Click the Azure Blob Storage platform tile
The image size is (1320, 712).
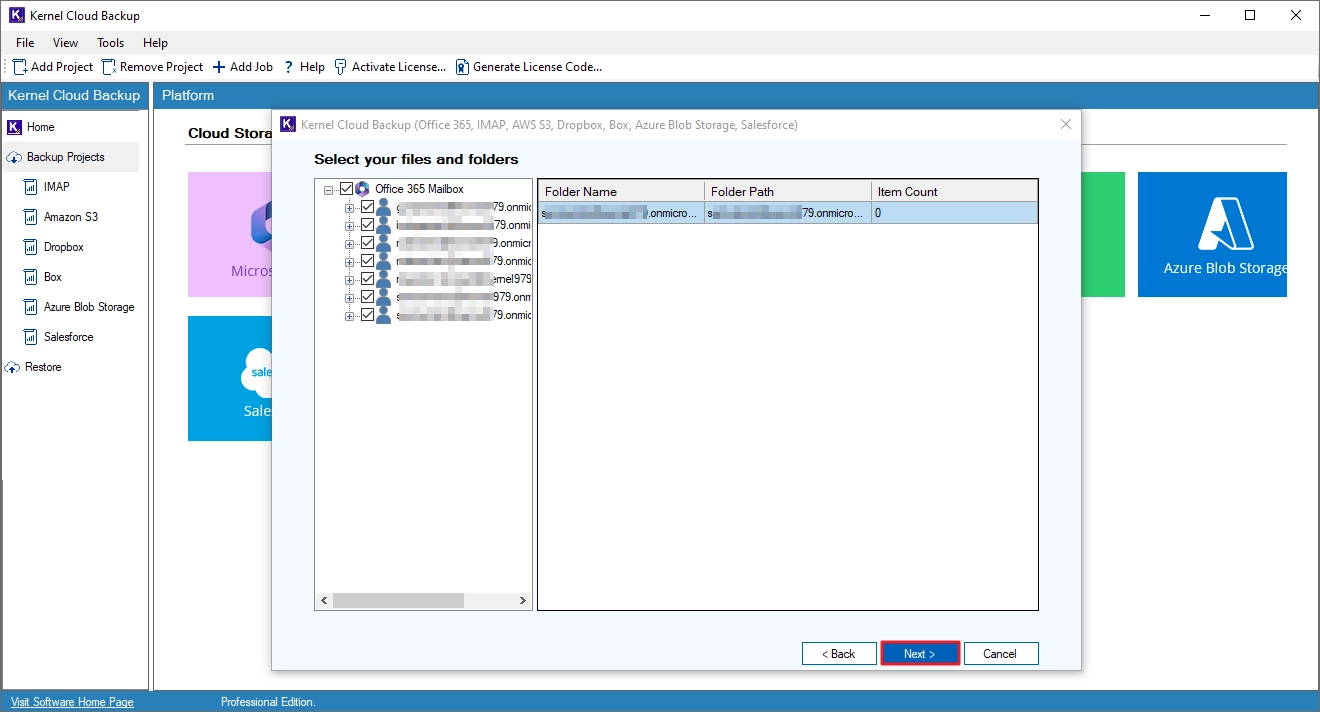pos(1212,235)
